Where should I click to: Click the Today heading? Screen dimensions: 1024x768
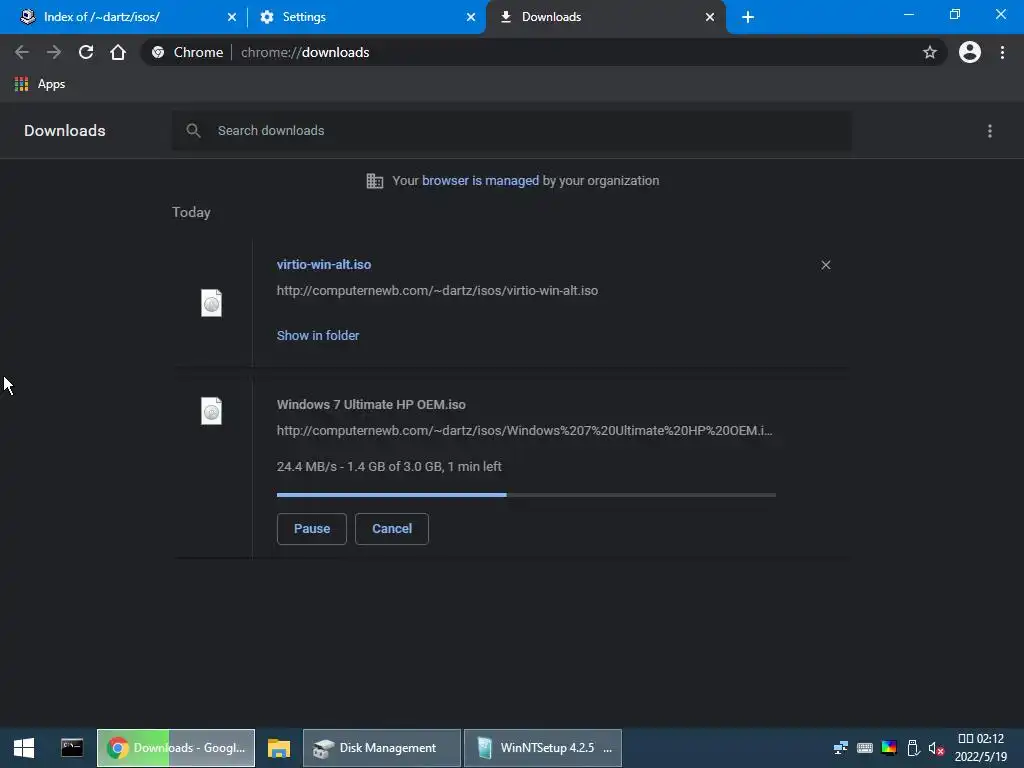[191, 212]
